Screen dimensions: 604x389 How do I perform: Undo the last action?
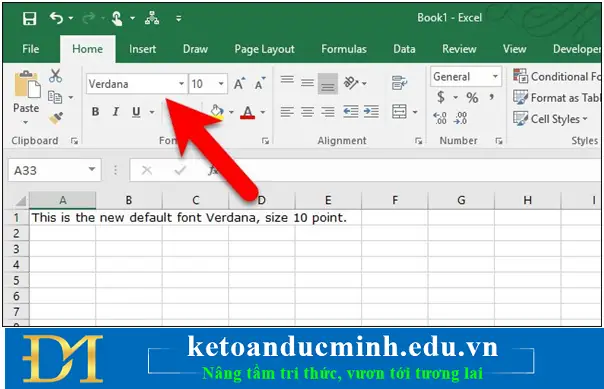point(56,18)
